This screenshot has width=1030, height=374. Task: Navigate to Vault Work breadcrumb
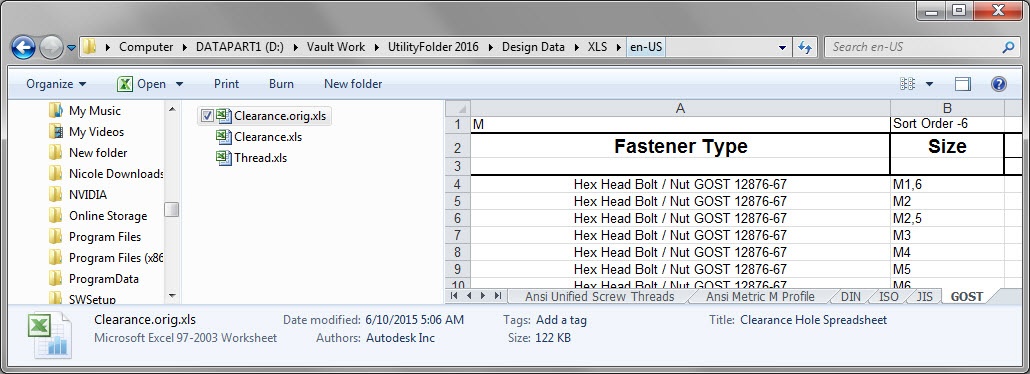336,47
